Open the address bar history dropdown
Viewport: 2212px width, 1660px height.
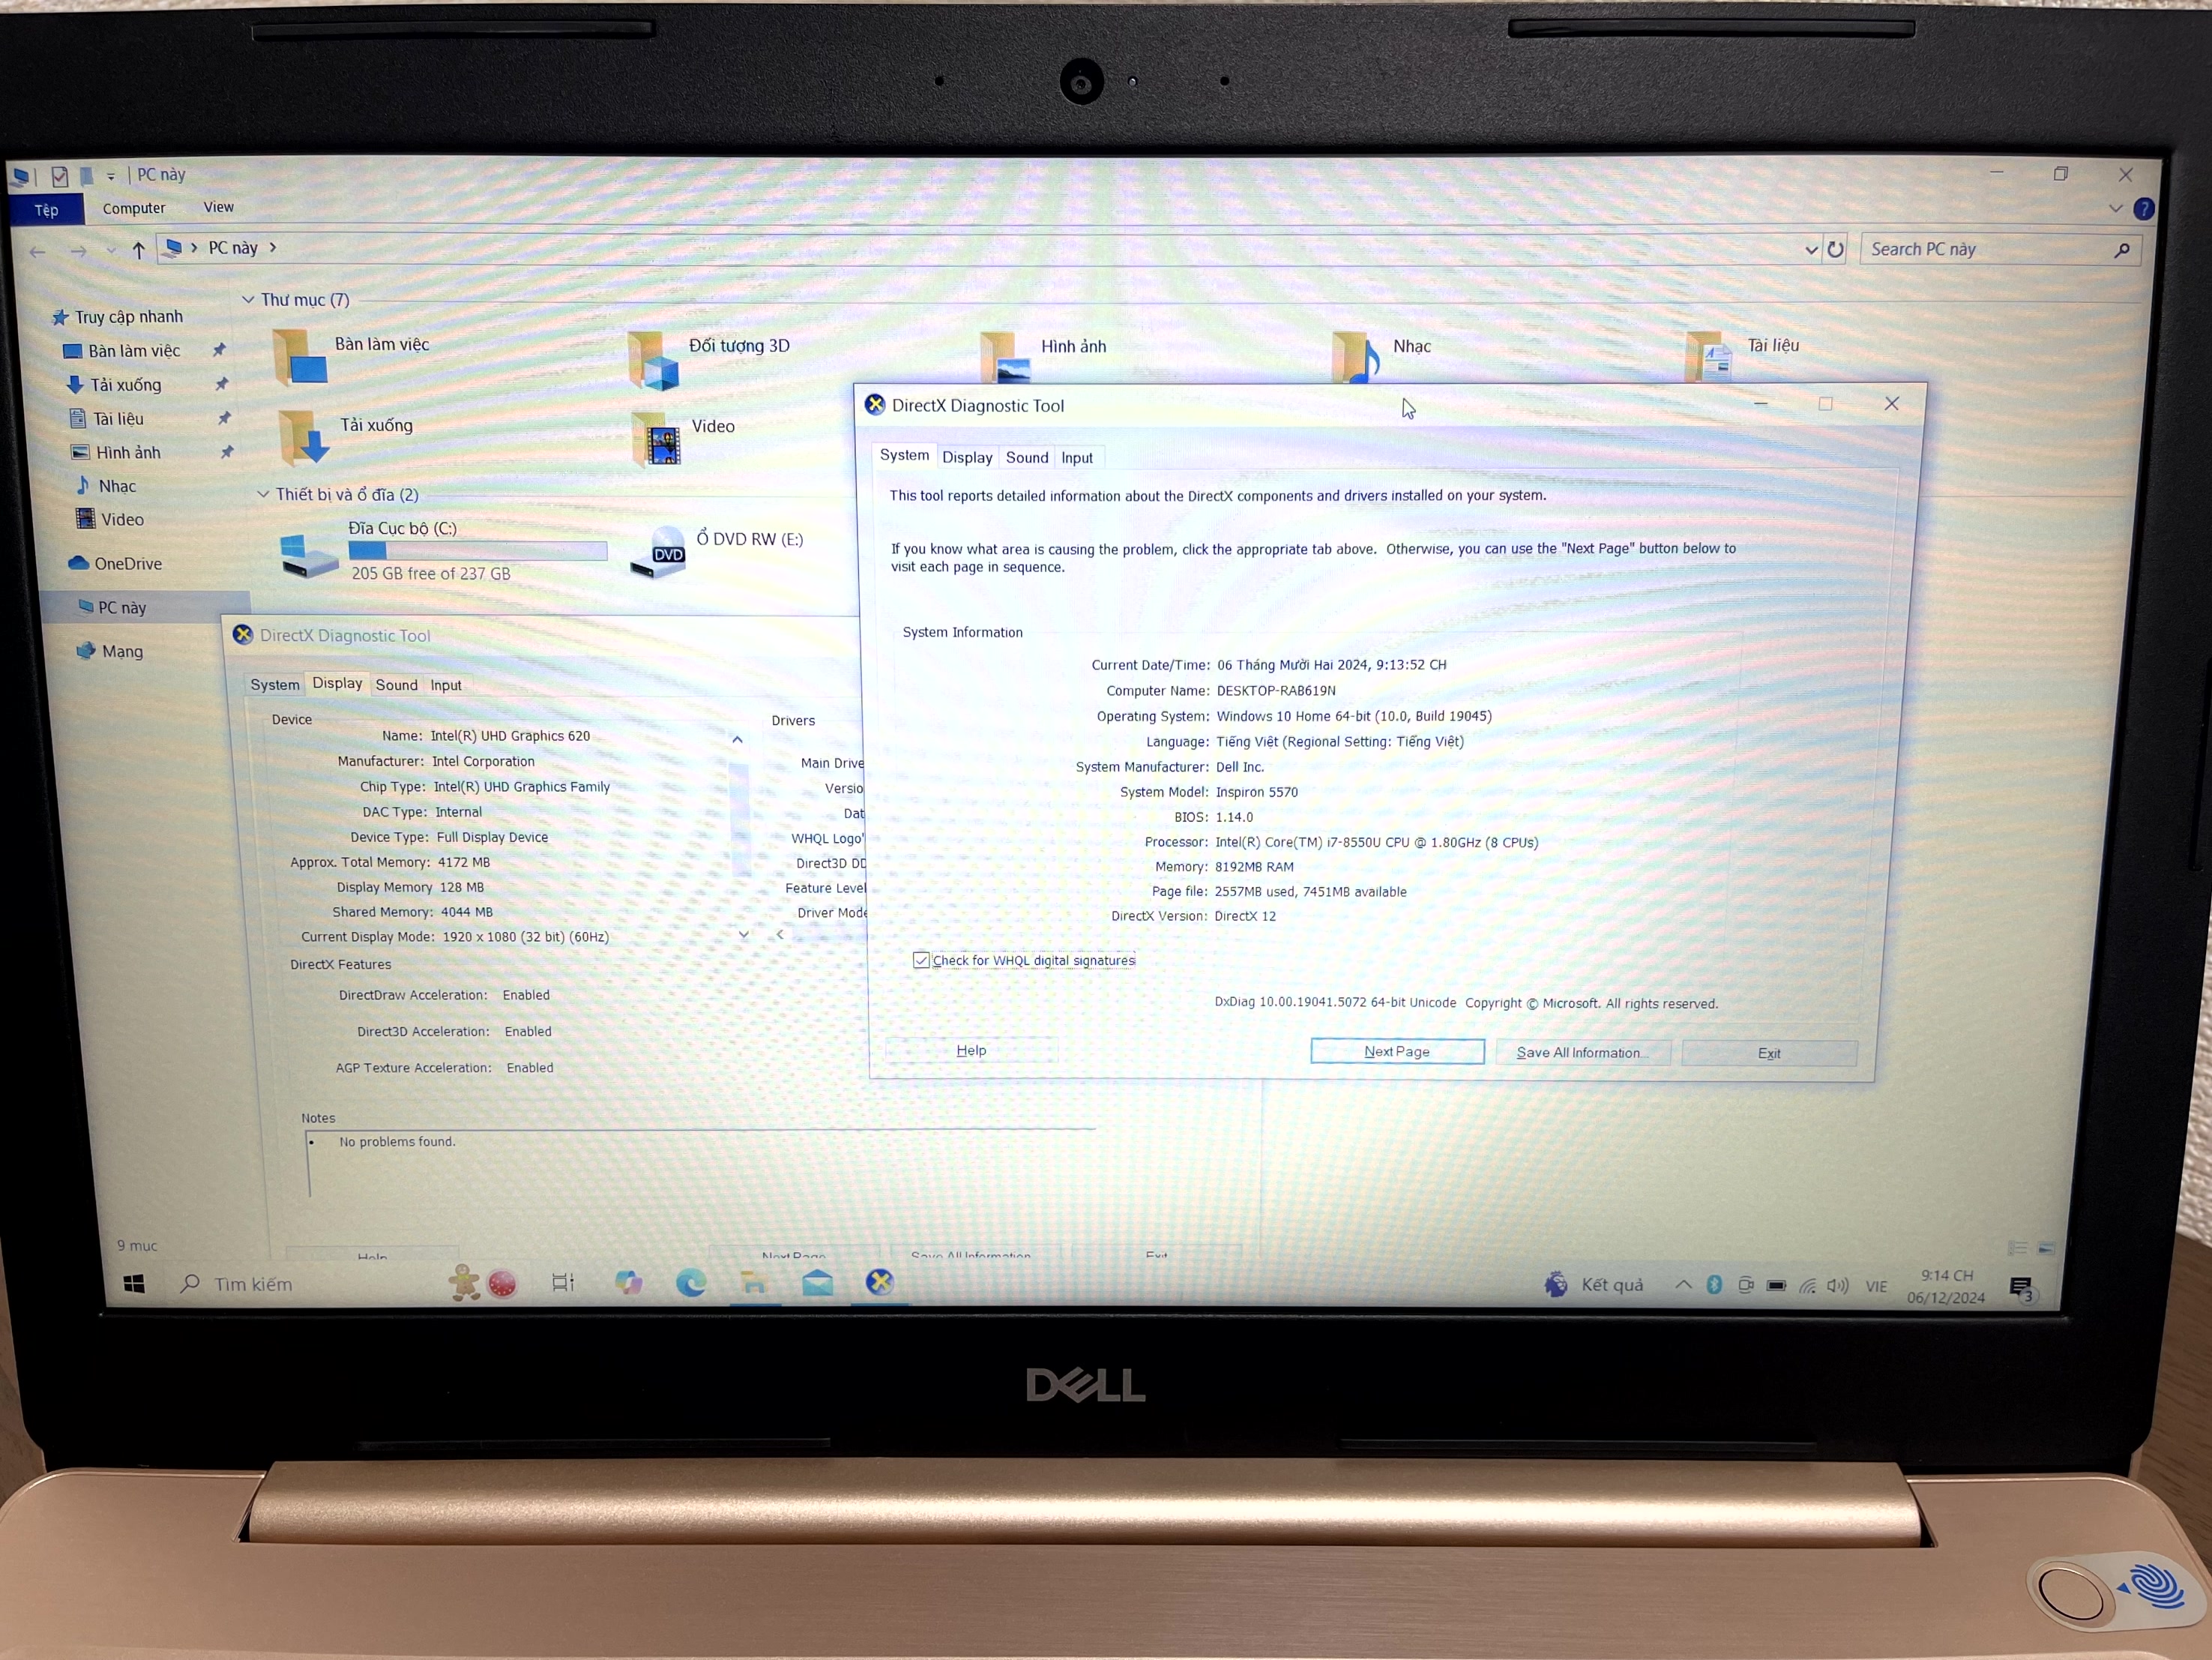1811,250
